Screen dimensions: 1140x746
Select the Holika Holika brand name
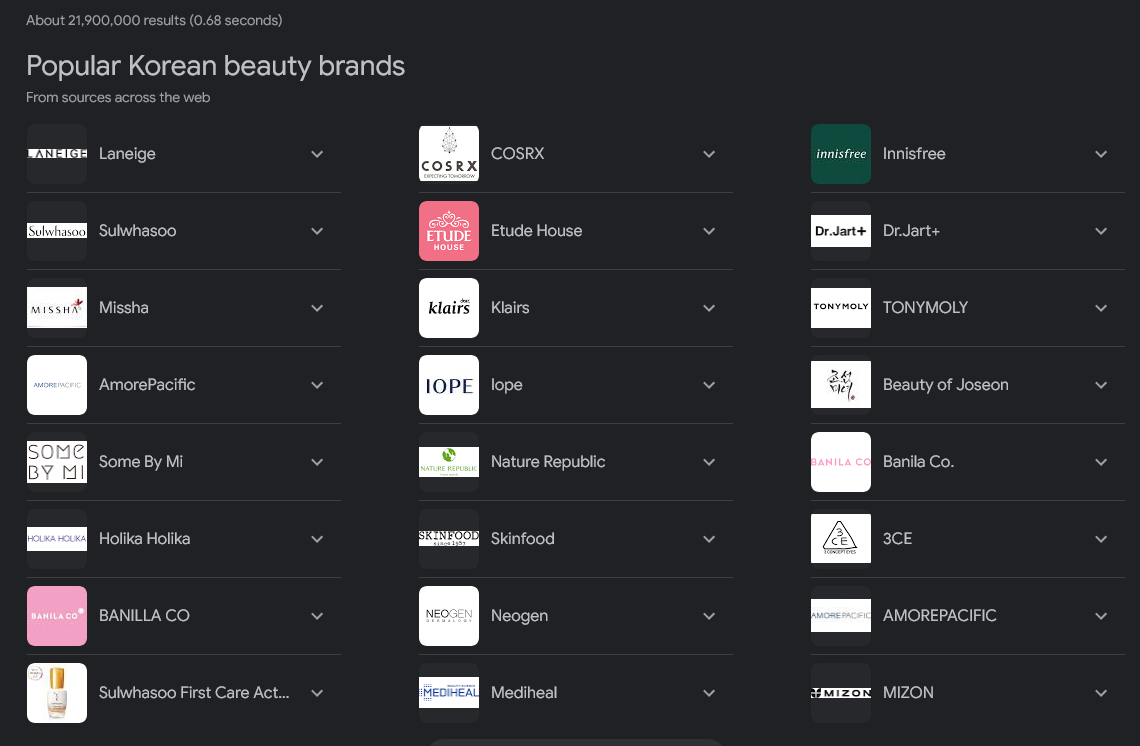coord(144,539)
